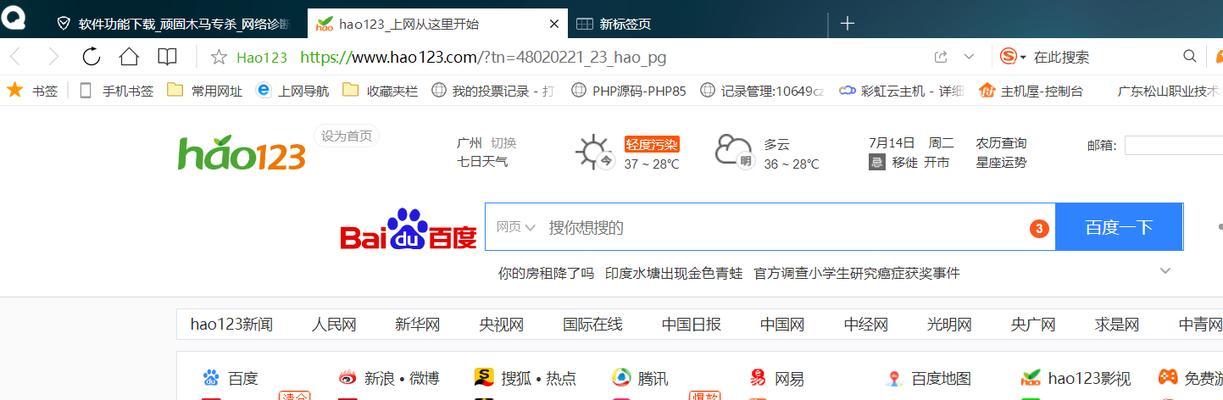
Task: Open the 新浪 • 微博 site link
Action: tap(388, 378)
